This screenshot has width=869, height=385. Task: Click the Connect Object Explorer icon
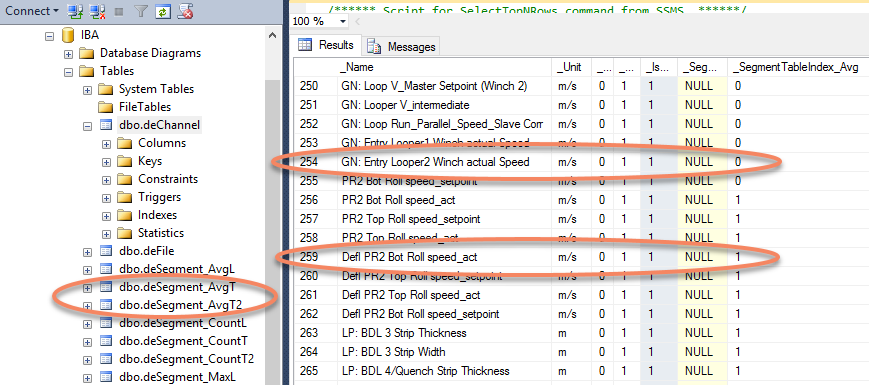[75, 11]
